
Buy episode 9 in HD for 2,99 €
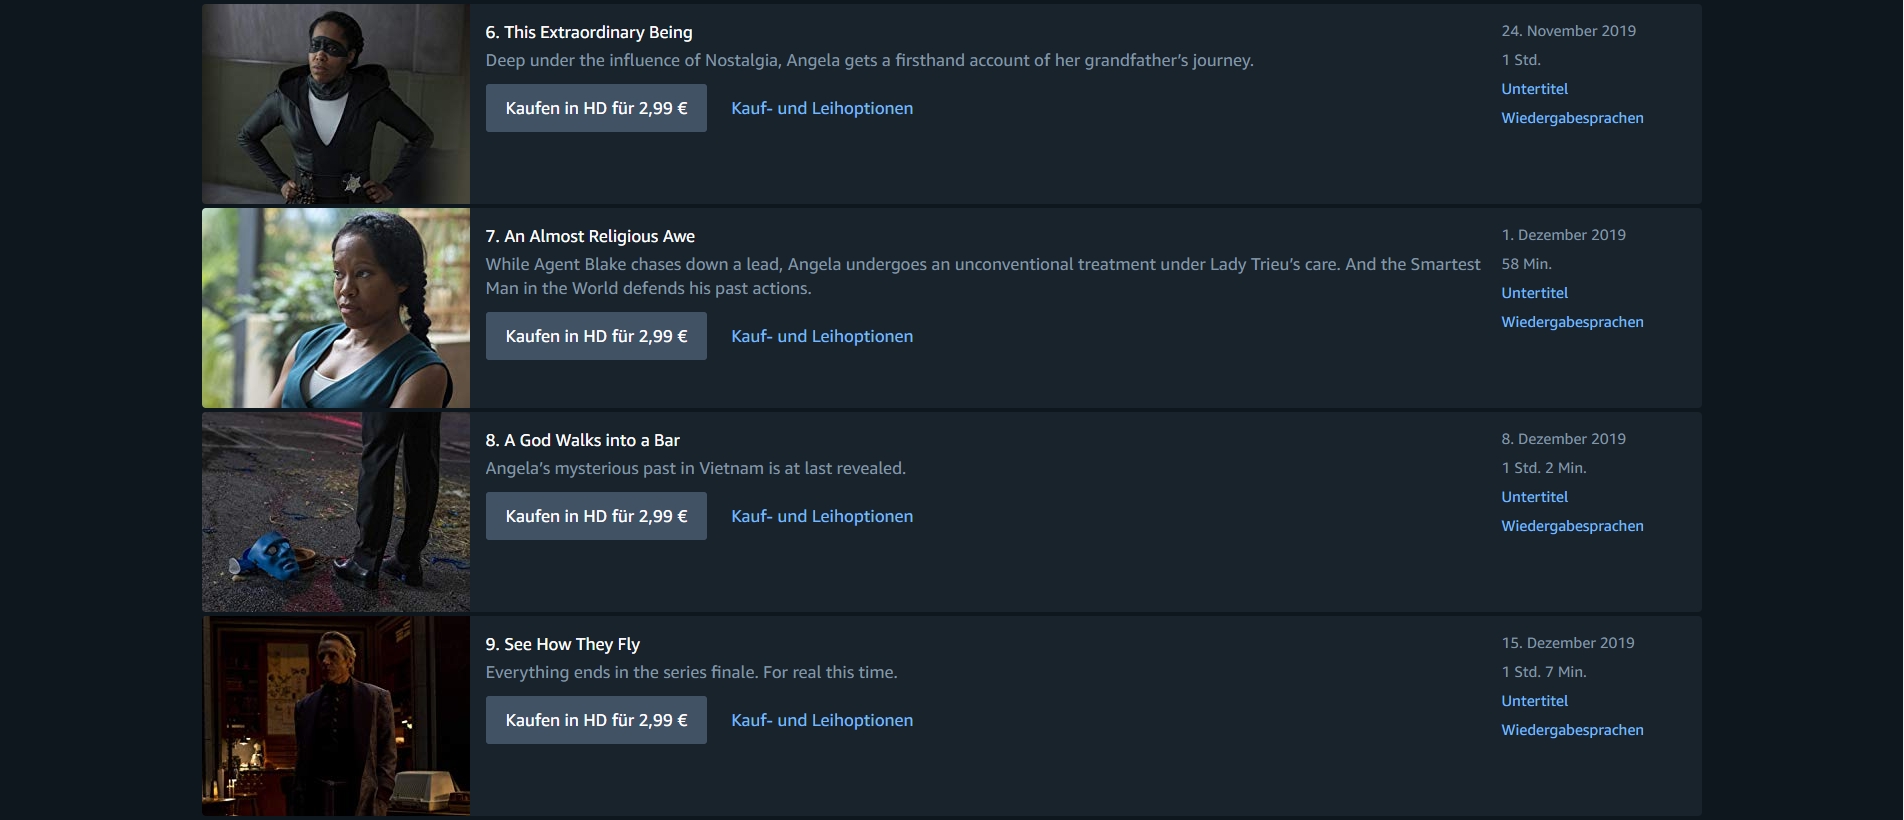click(x=596, y=720)
